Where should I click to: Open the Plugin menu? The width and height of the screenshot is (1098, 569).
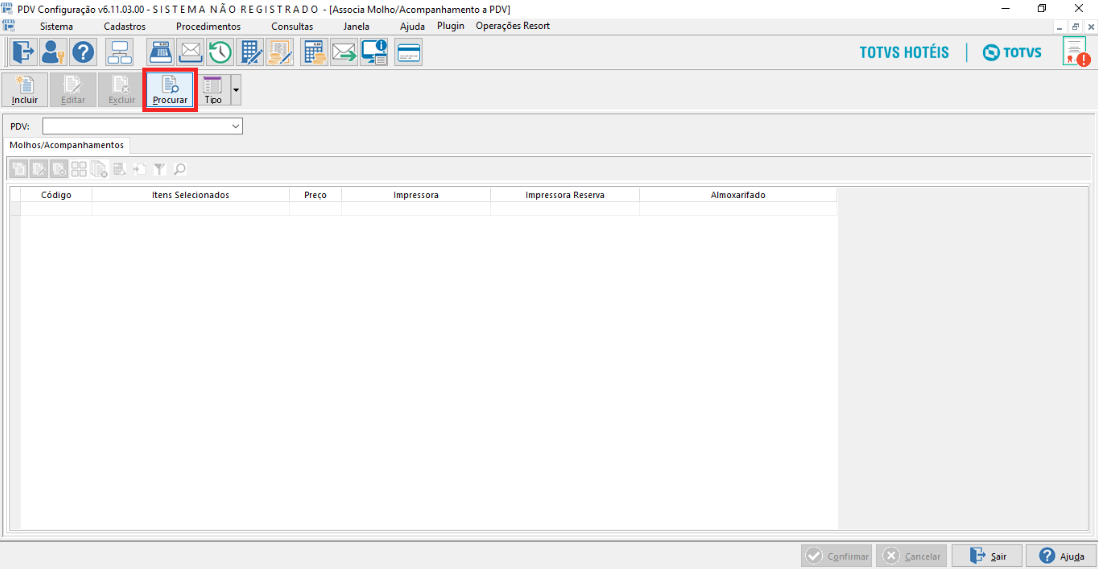451,25
